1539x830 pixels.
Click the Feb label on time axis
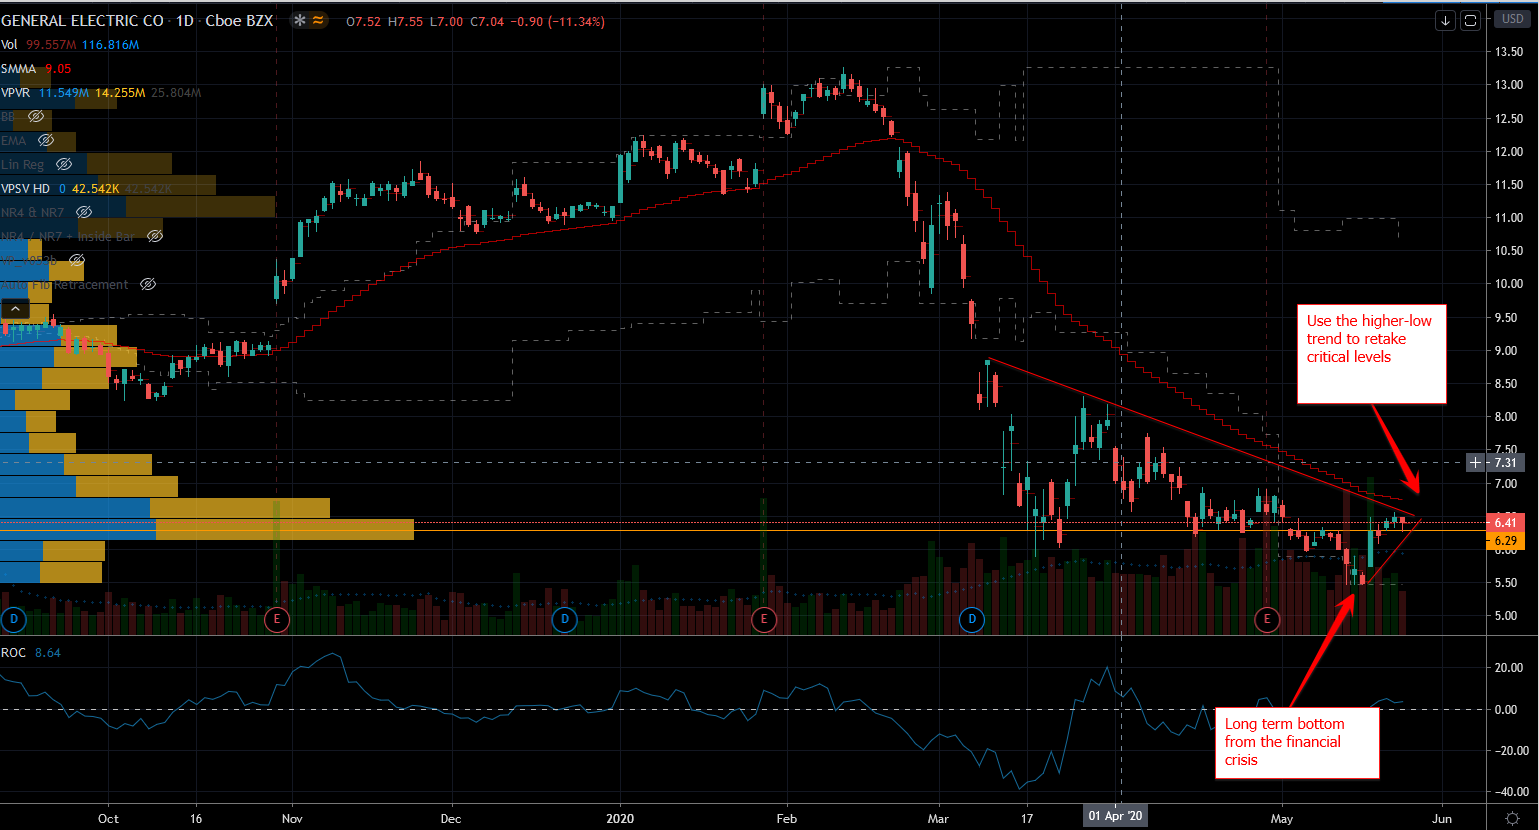click(787, 819)
